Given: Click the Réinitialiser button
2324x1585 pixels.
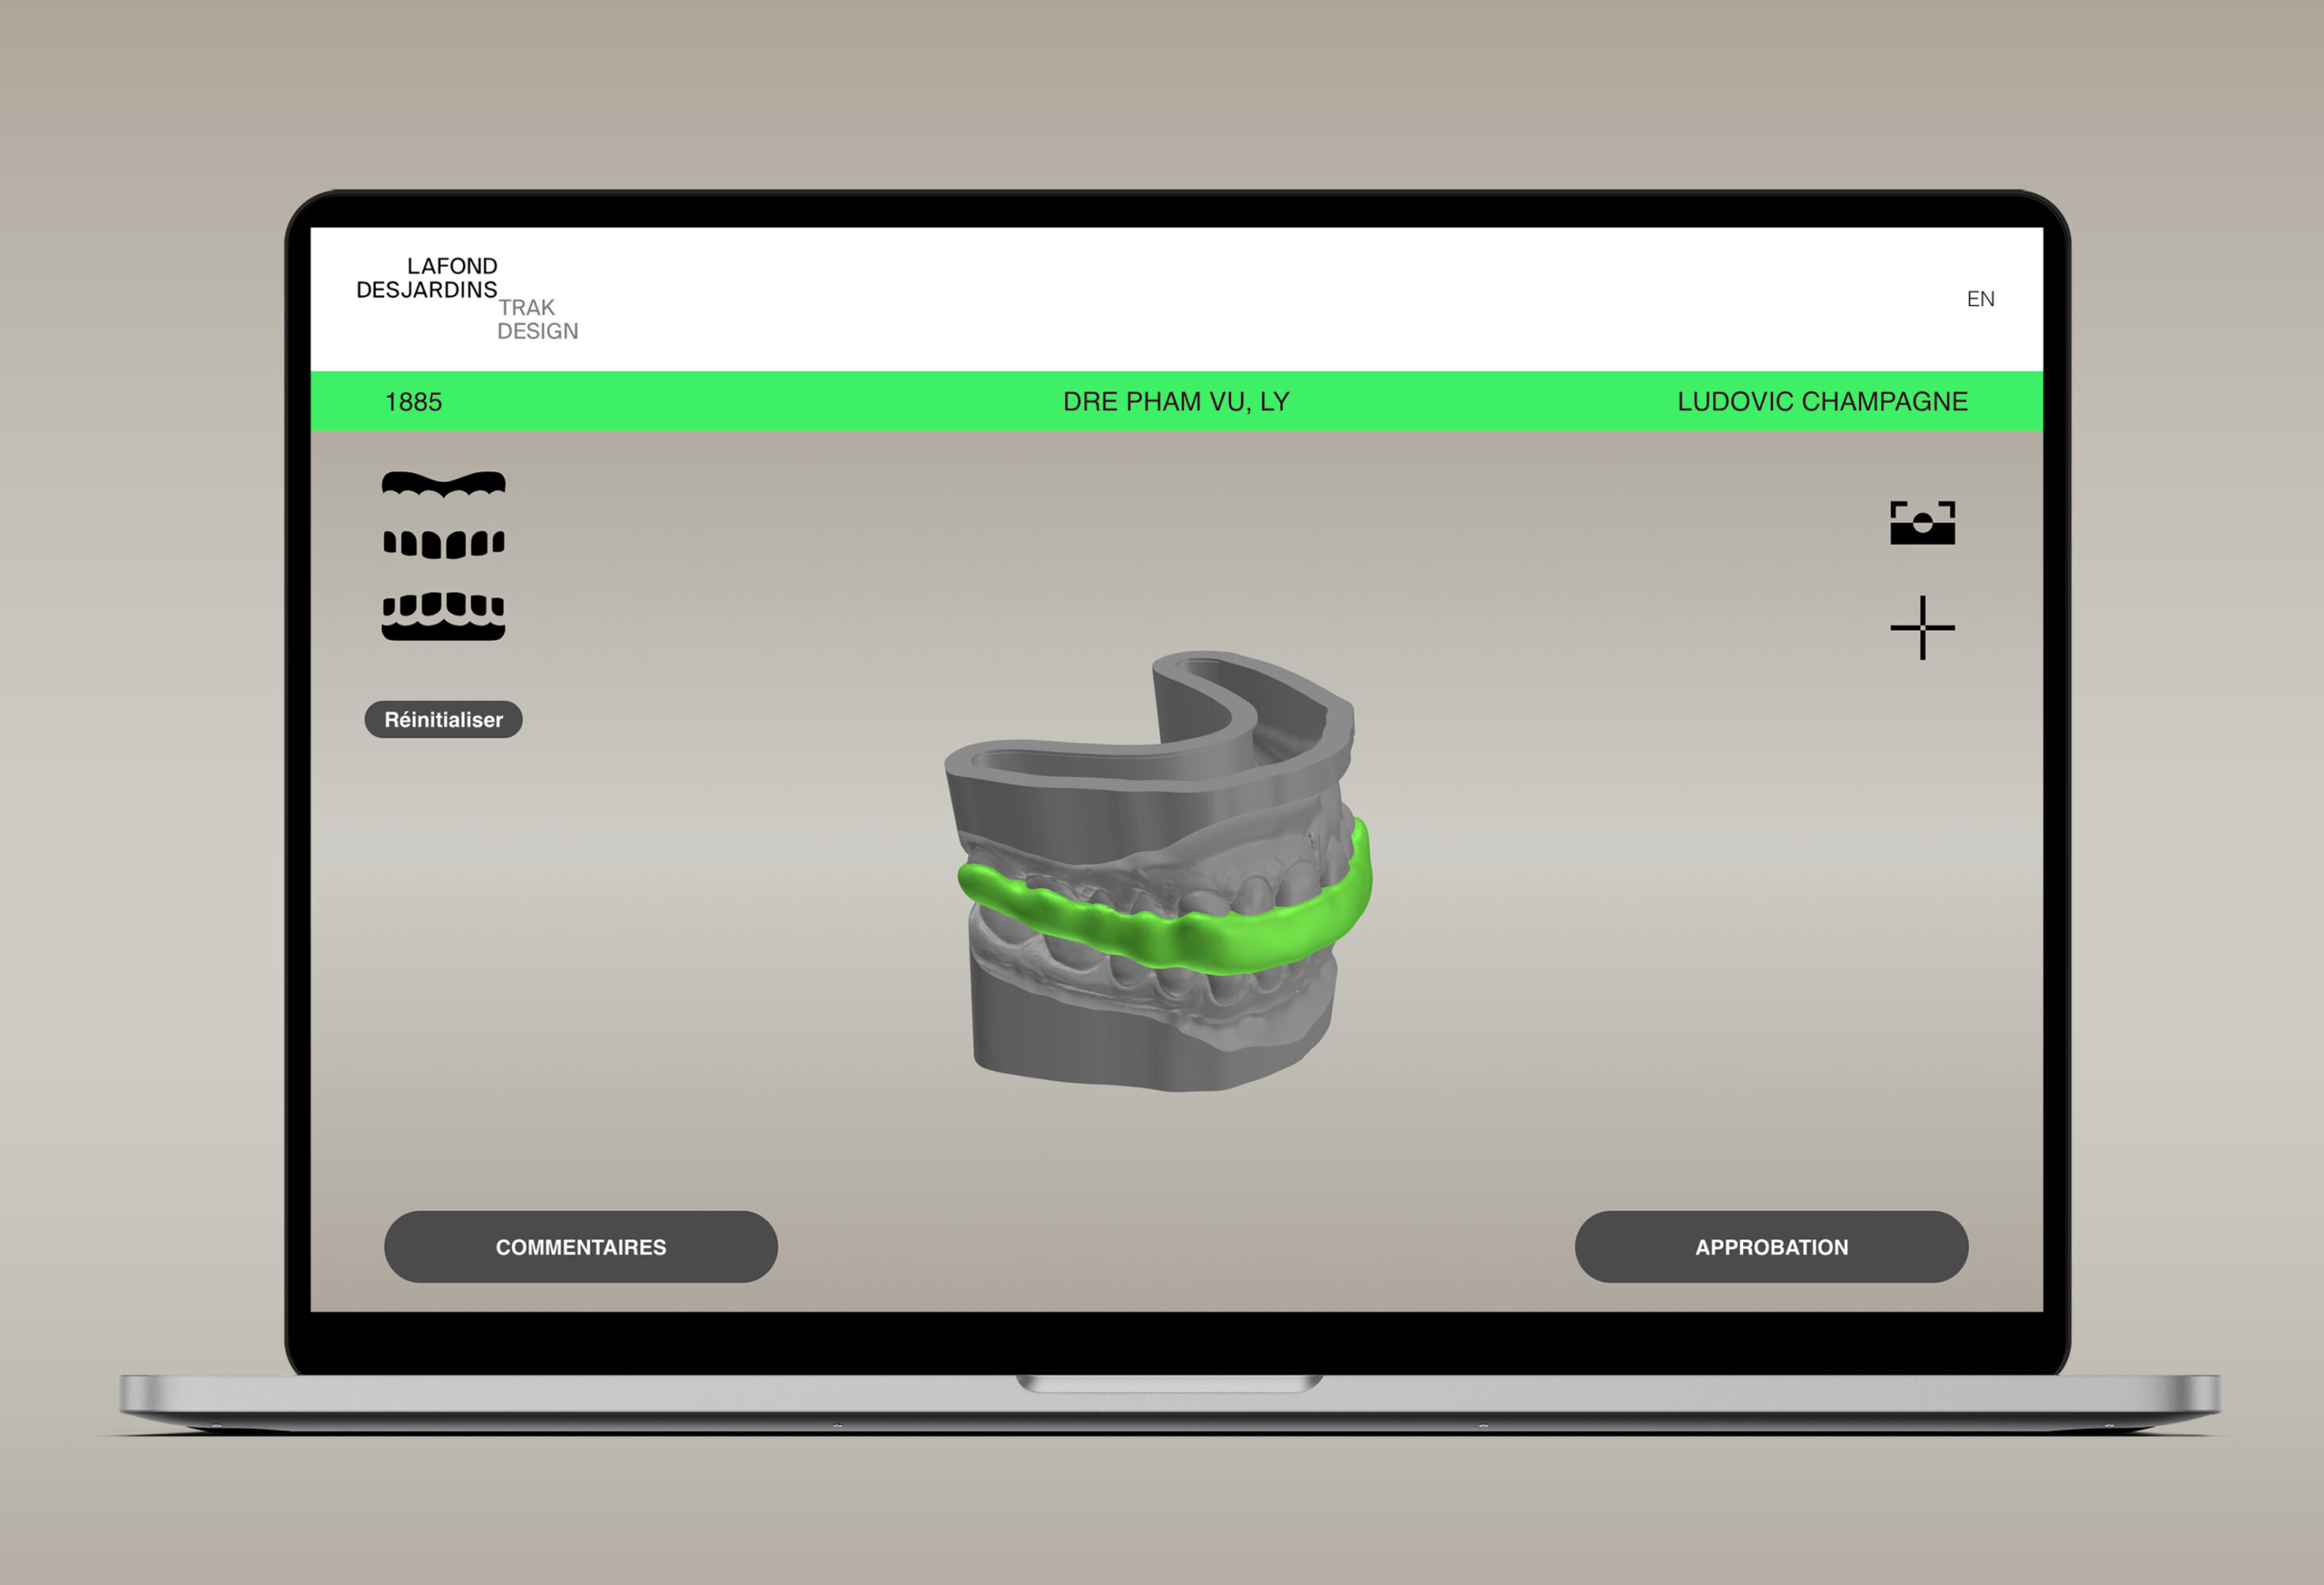Looking at the screenshot, I should click(443, 719).
